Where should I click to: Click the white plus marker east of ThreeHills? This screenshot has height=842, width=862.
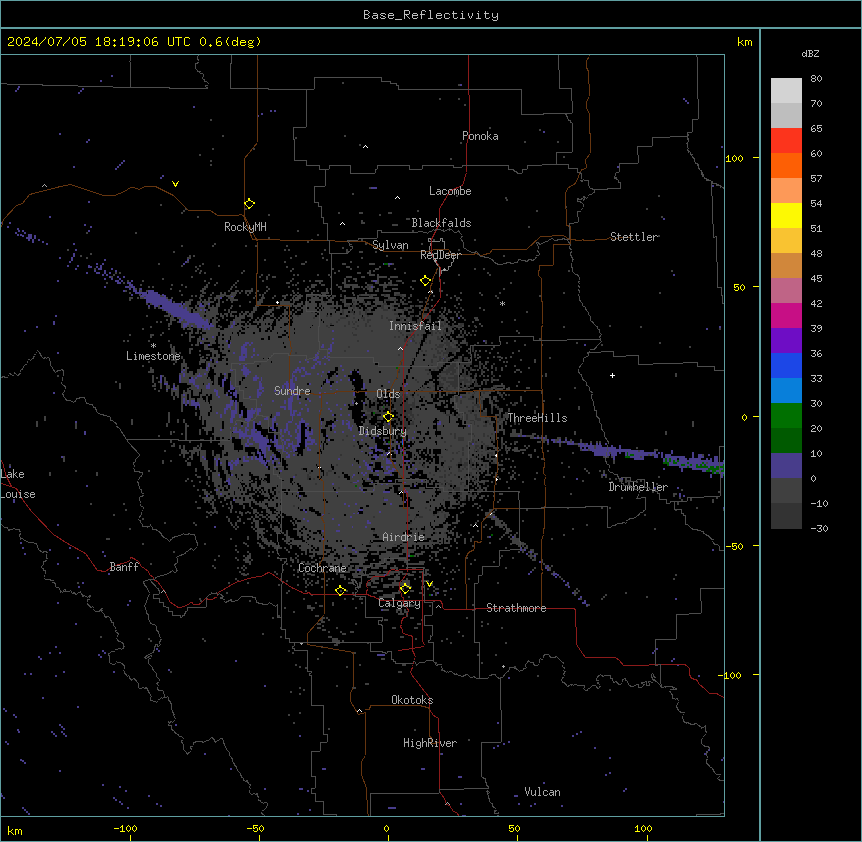[612, 375]
